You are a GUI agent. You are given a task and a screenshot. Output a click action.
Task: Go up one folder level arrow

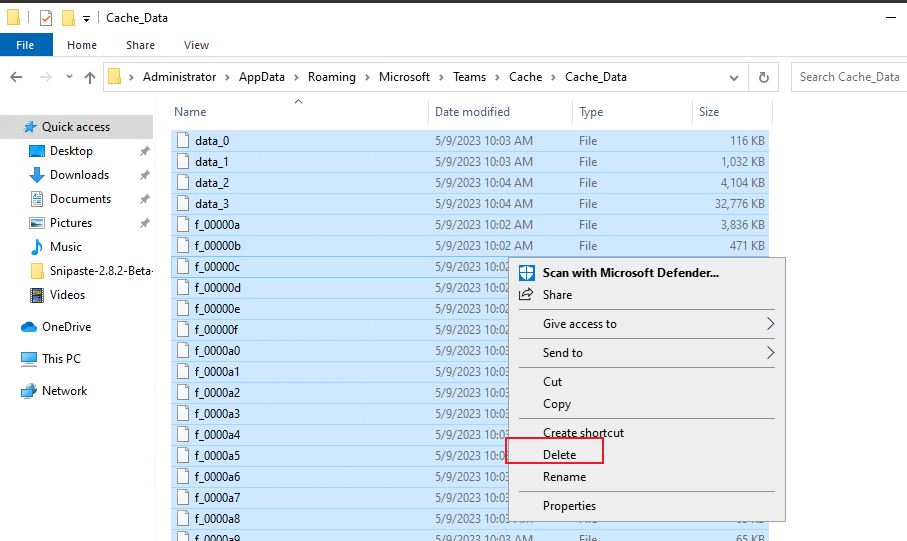pos(90,77)
